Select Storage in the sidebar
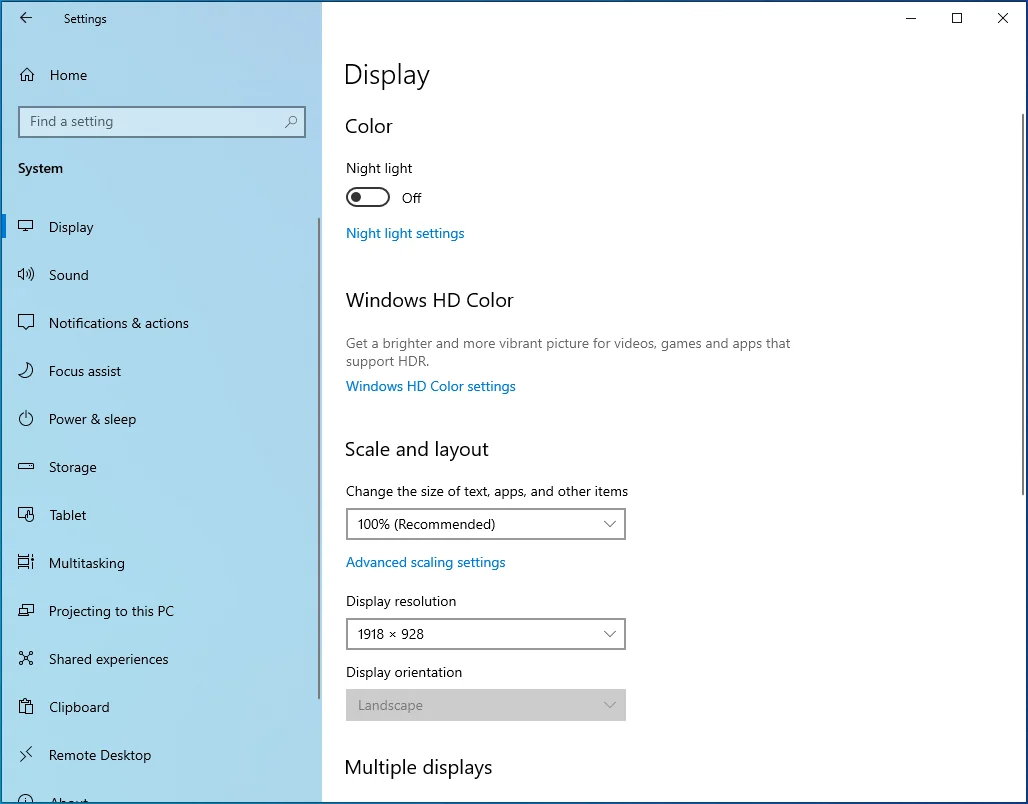 pyautogui.click(x=160, y=467)
